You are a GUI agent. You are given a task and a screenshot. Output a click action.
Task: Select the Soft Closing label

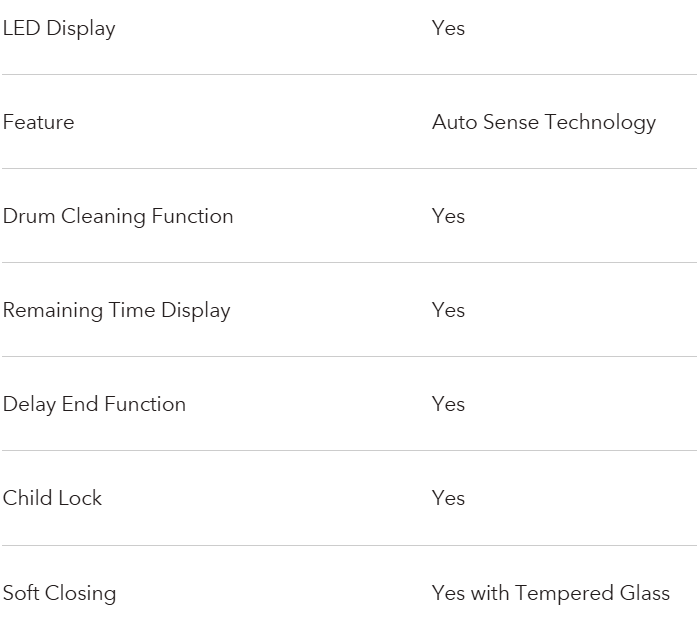60,594
